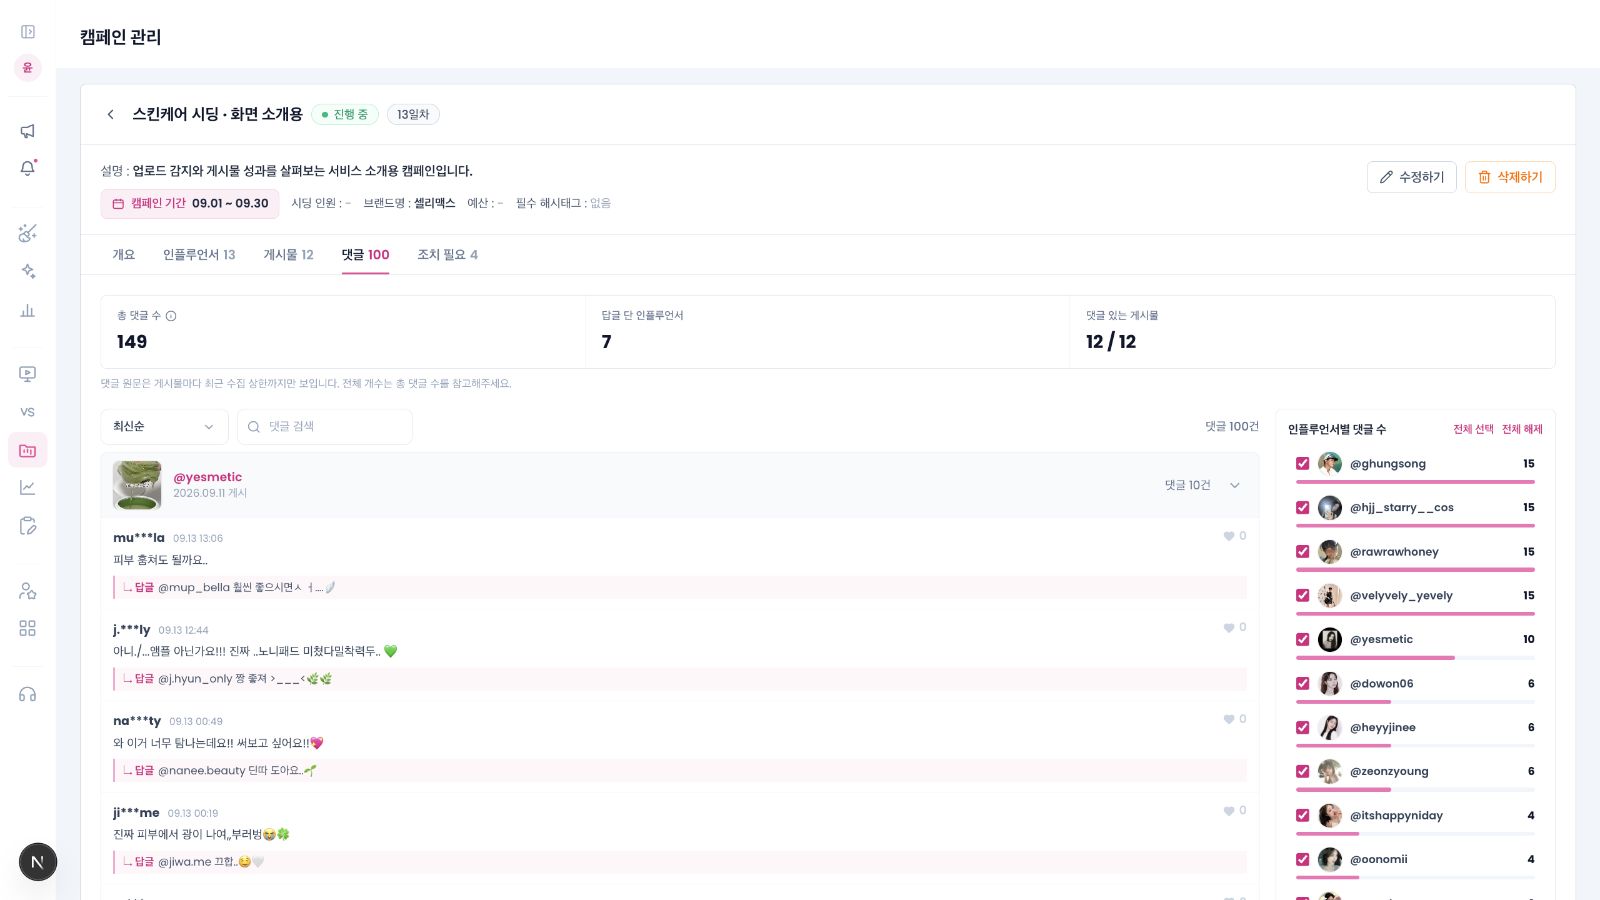The width and height of the screenshot is (1600, 900).
Task: Open the VS comparison sidebar icon
Action: point(28,412)
